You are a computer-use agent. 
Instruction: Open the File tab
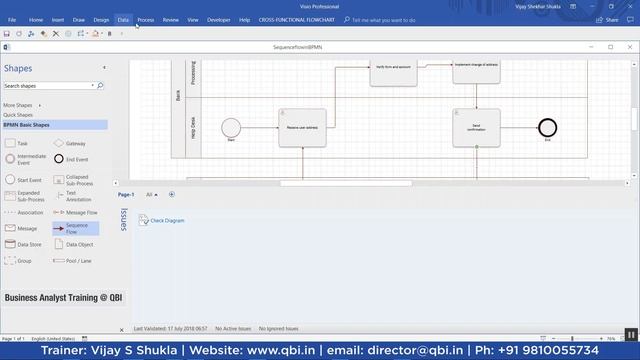pyautogui.click(x=12, y=20)
